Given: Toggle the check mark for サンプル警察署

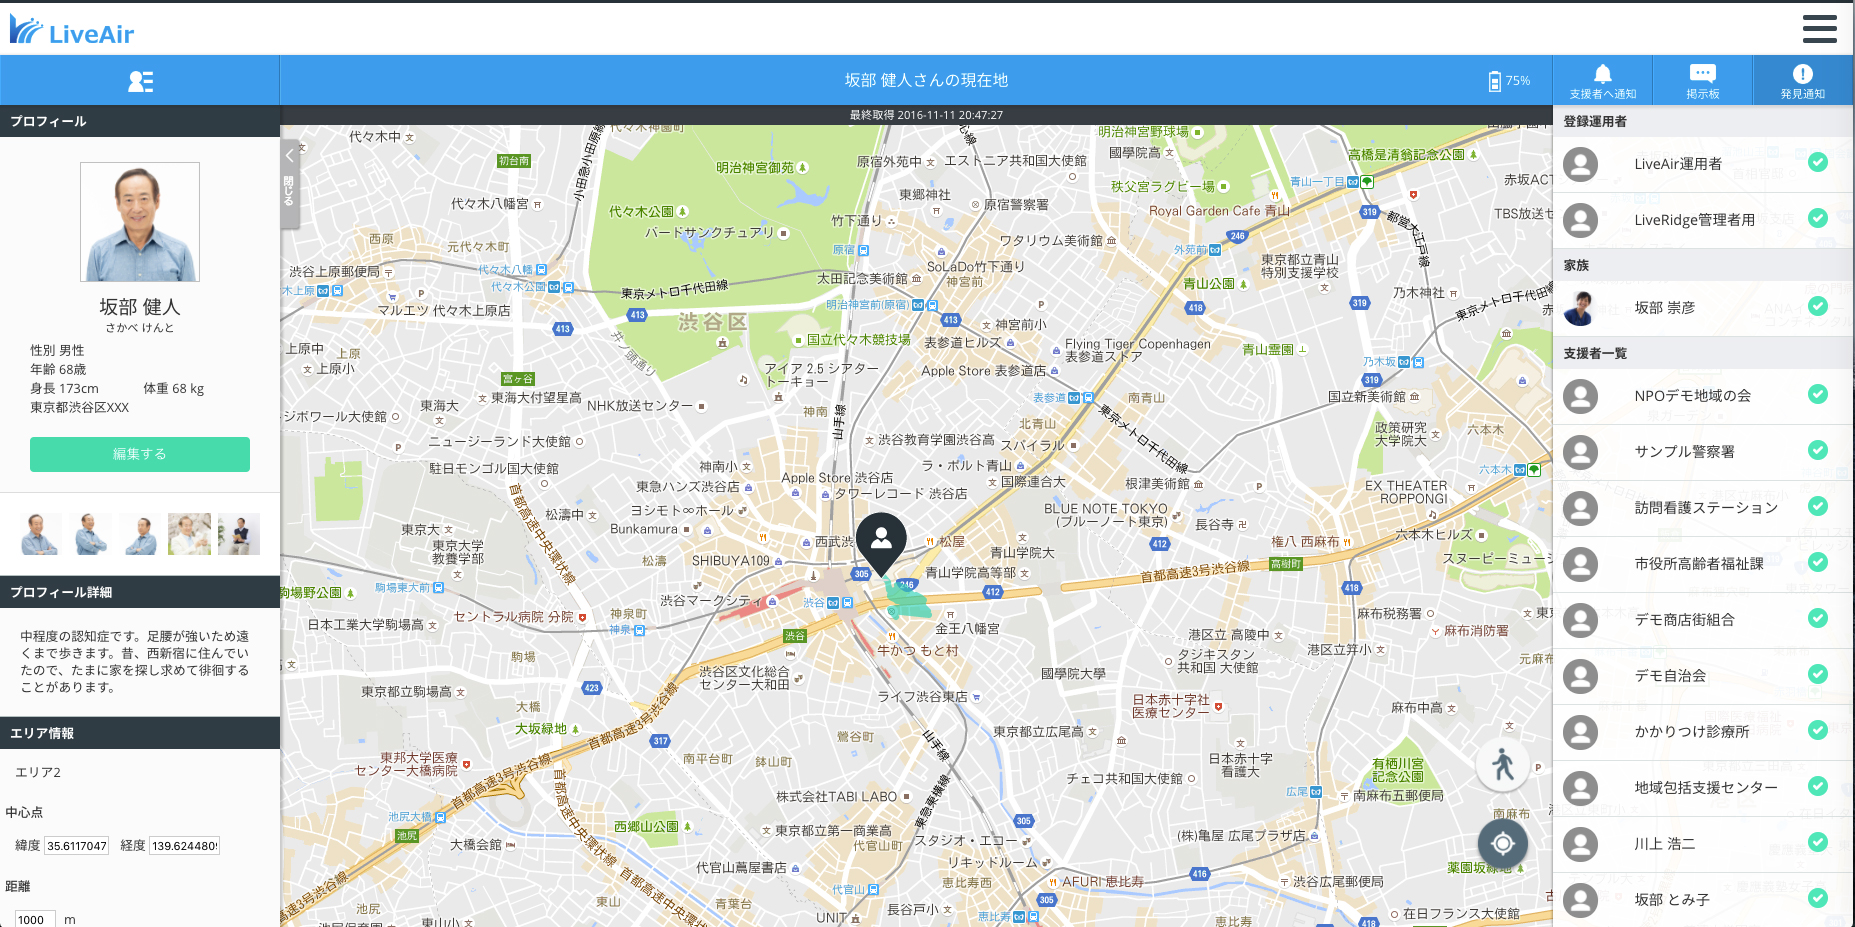Looking at the screenshot, I should pyautogui.click(x=1818, y=450).
